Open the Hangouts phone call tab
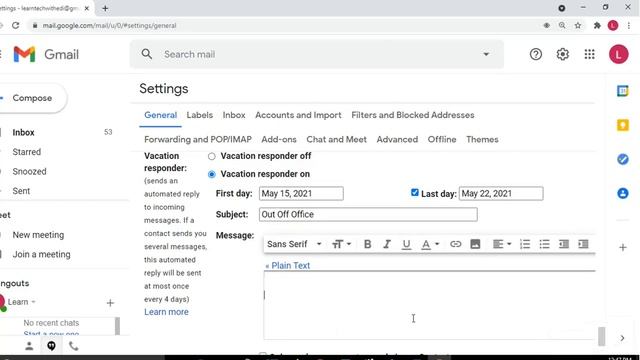640x360 pixels. pyautogui.click(x=73, y=346)
